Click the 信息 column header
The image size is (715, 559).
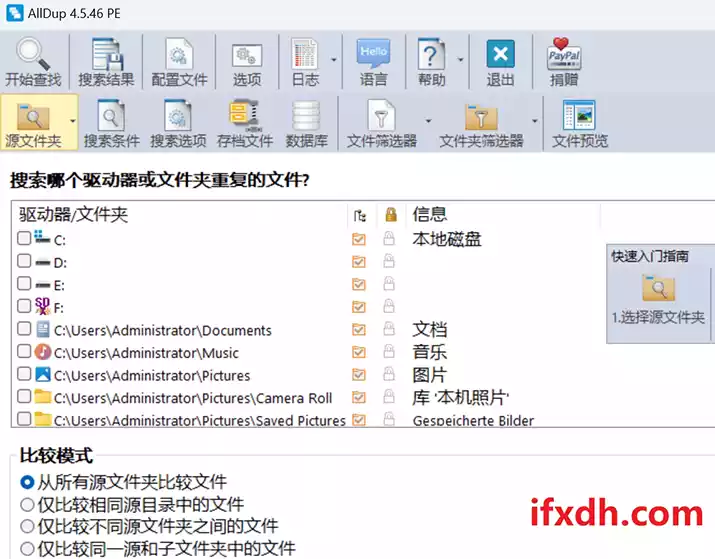(430, 214)
